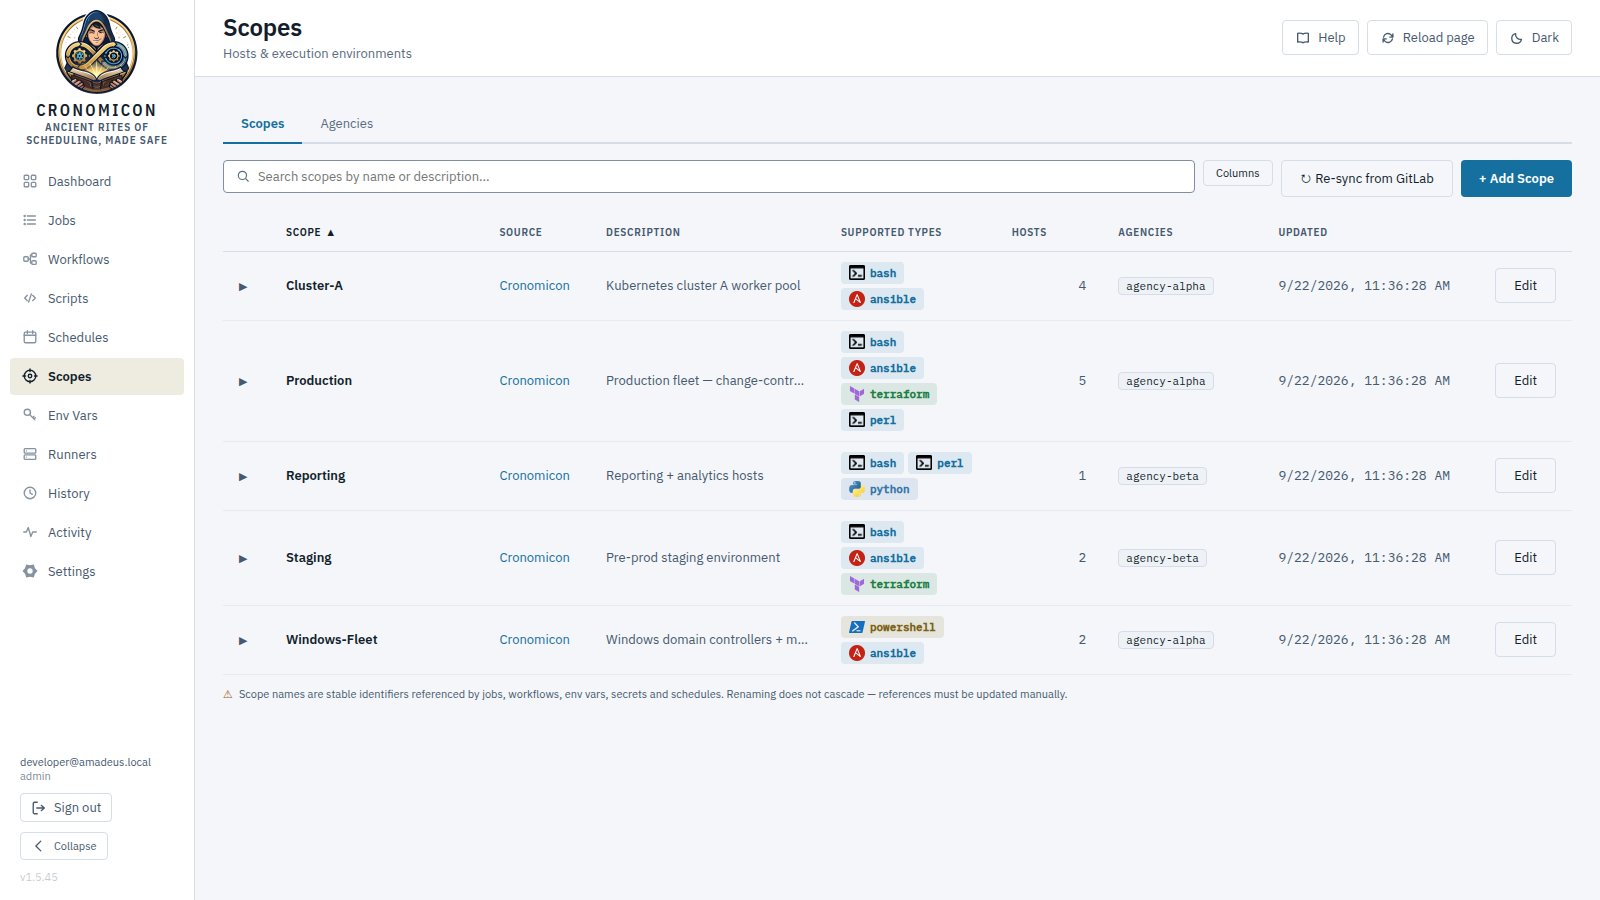Select Scopes sidebar item

pos(97,376)
